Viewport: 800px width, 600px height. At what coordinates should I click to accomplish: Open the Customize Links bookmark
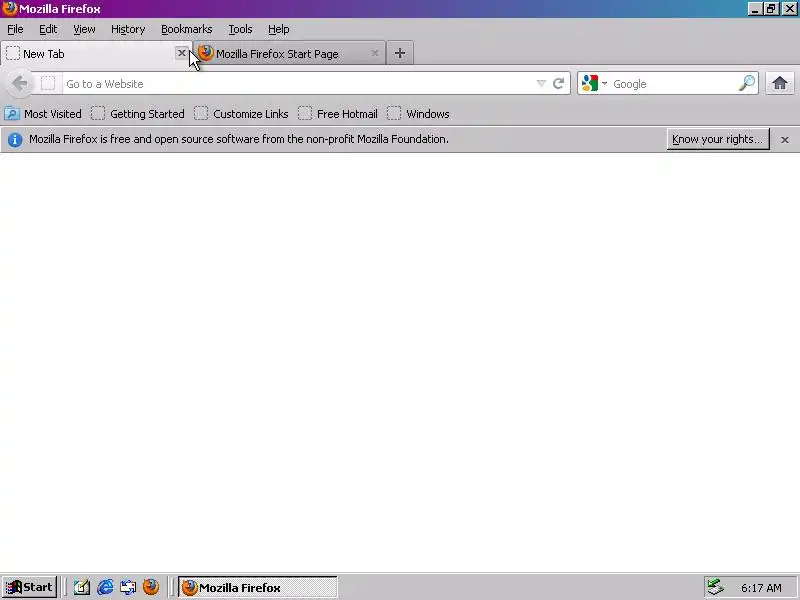(x=241, y=114)
